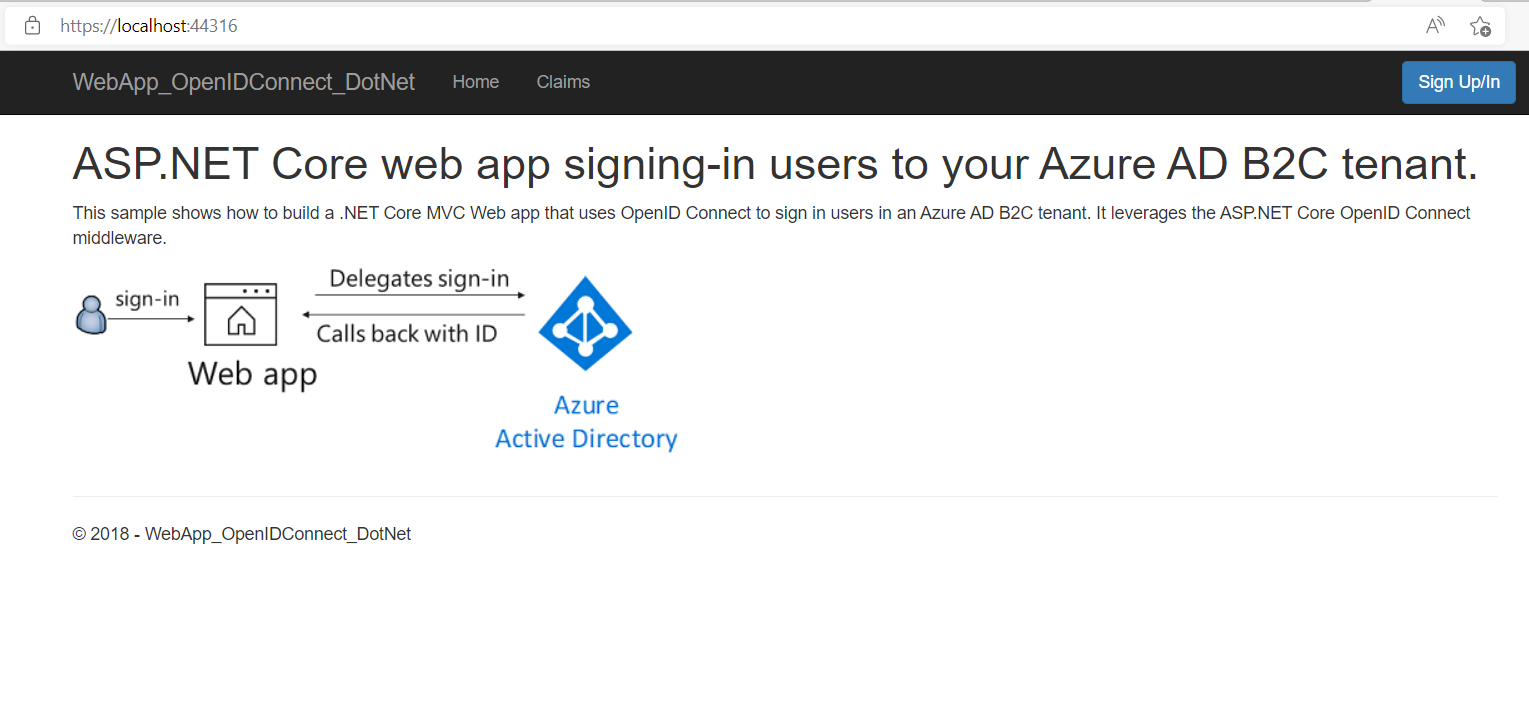Click the padlock site security icon
The width and height of the screenshot is (1529, 718).
34,25
